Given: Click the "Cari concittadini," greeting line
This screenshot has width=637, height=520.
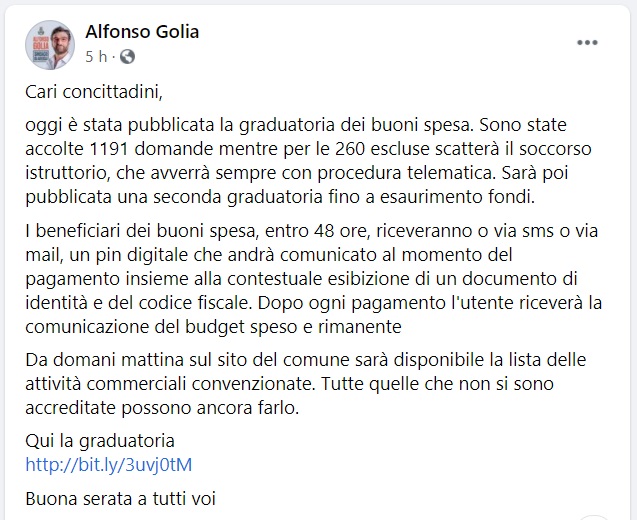Looking at the screenshot, I should tap(93, 93).
